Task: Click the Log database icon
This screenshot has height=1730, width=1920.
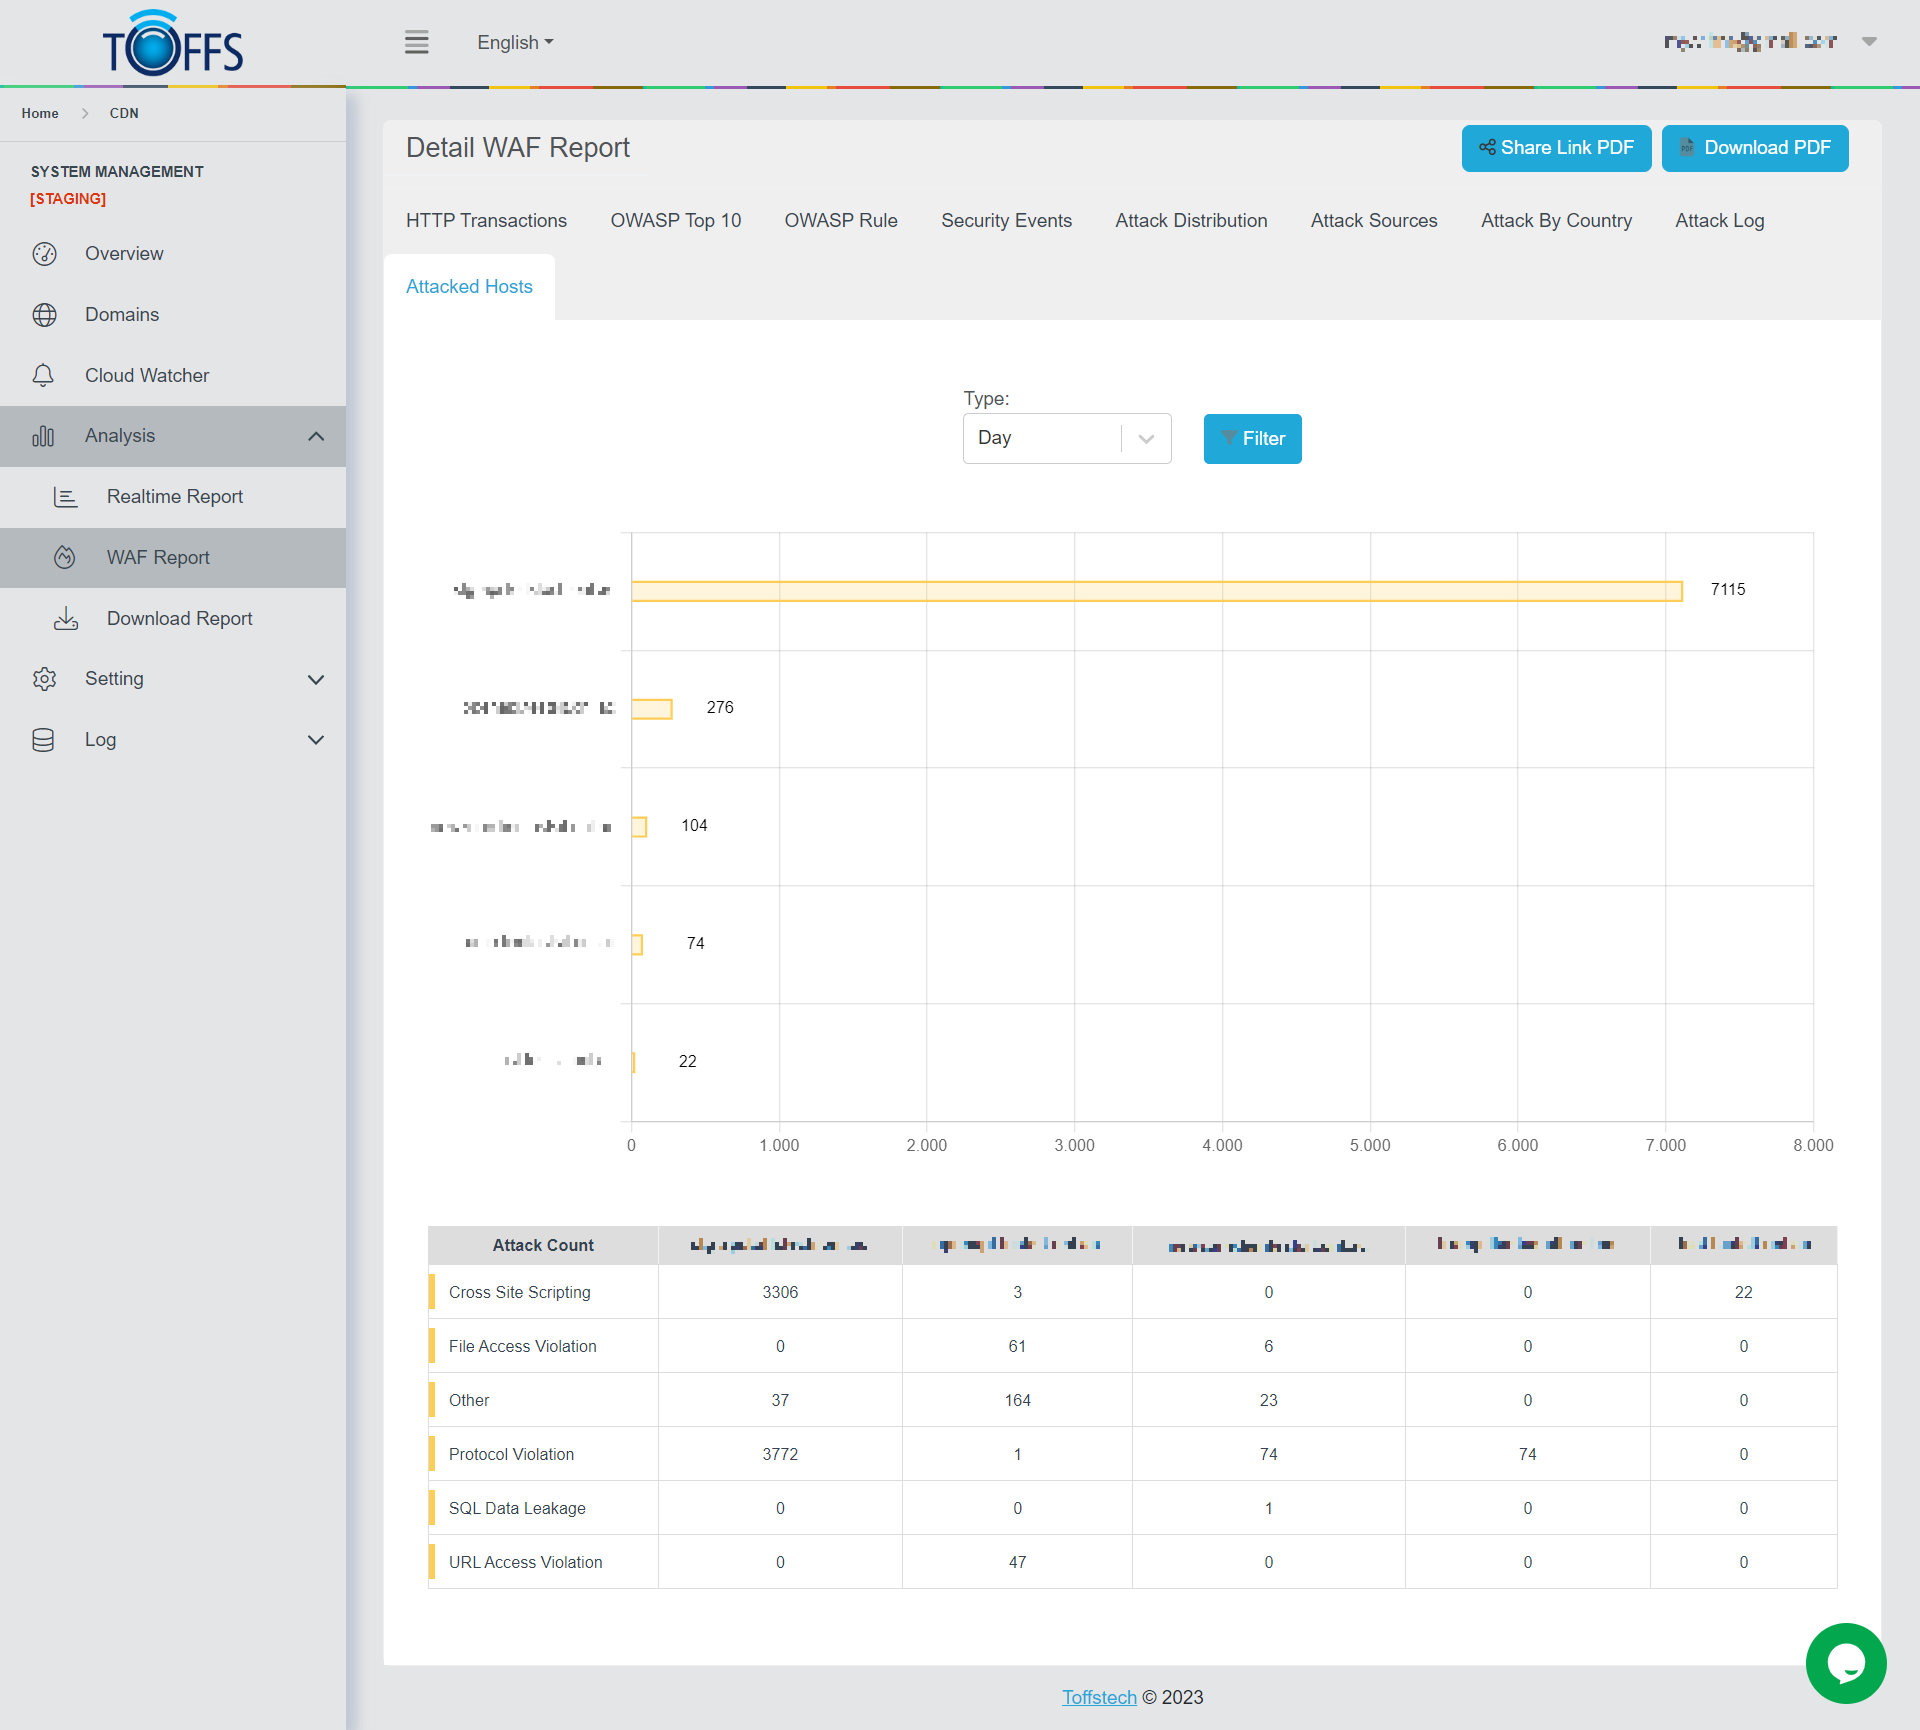Action: [x=43, y=740]
